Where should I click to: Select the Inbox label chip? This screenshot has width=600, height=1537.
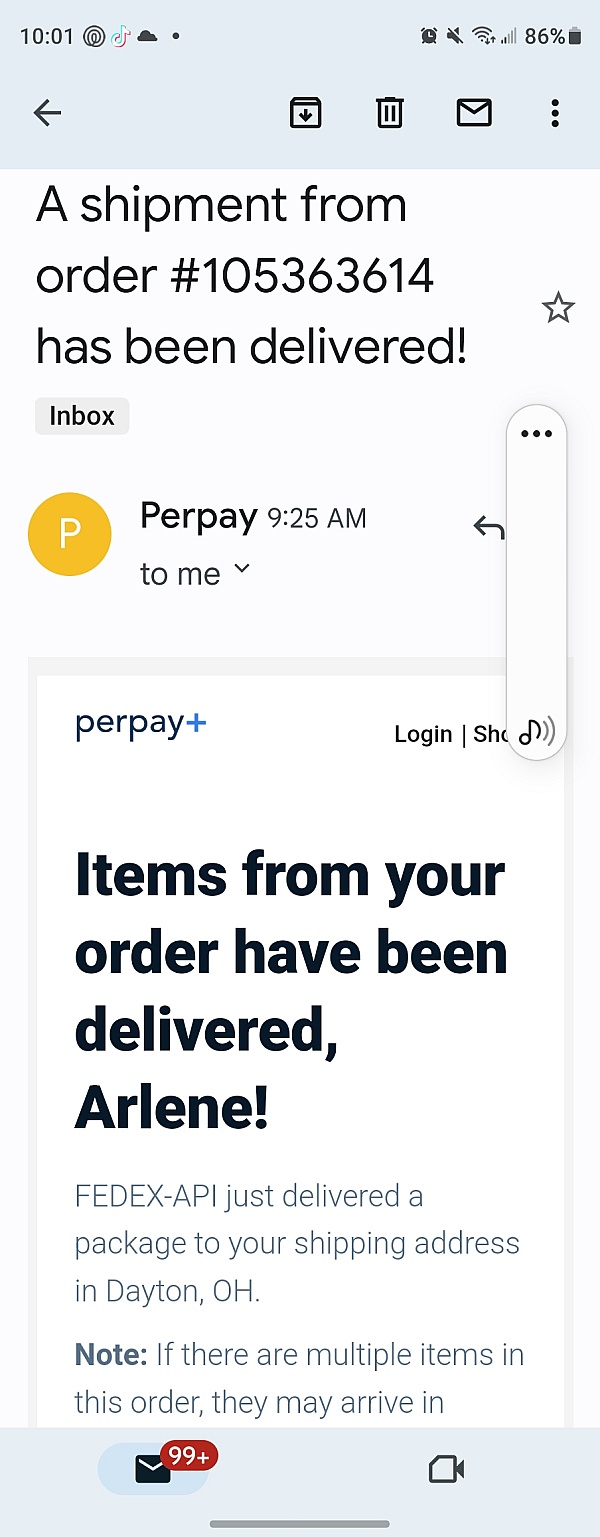[81, 416]
